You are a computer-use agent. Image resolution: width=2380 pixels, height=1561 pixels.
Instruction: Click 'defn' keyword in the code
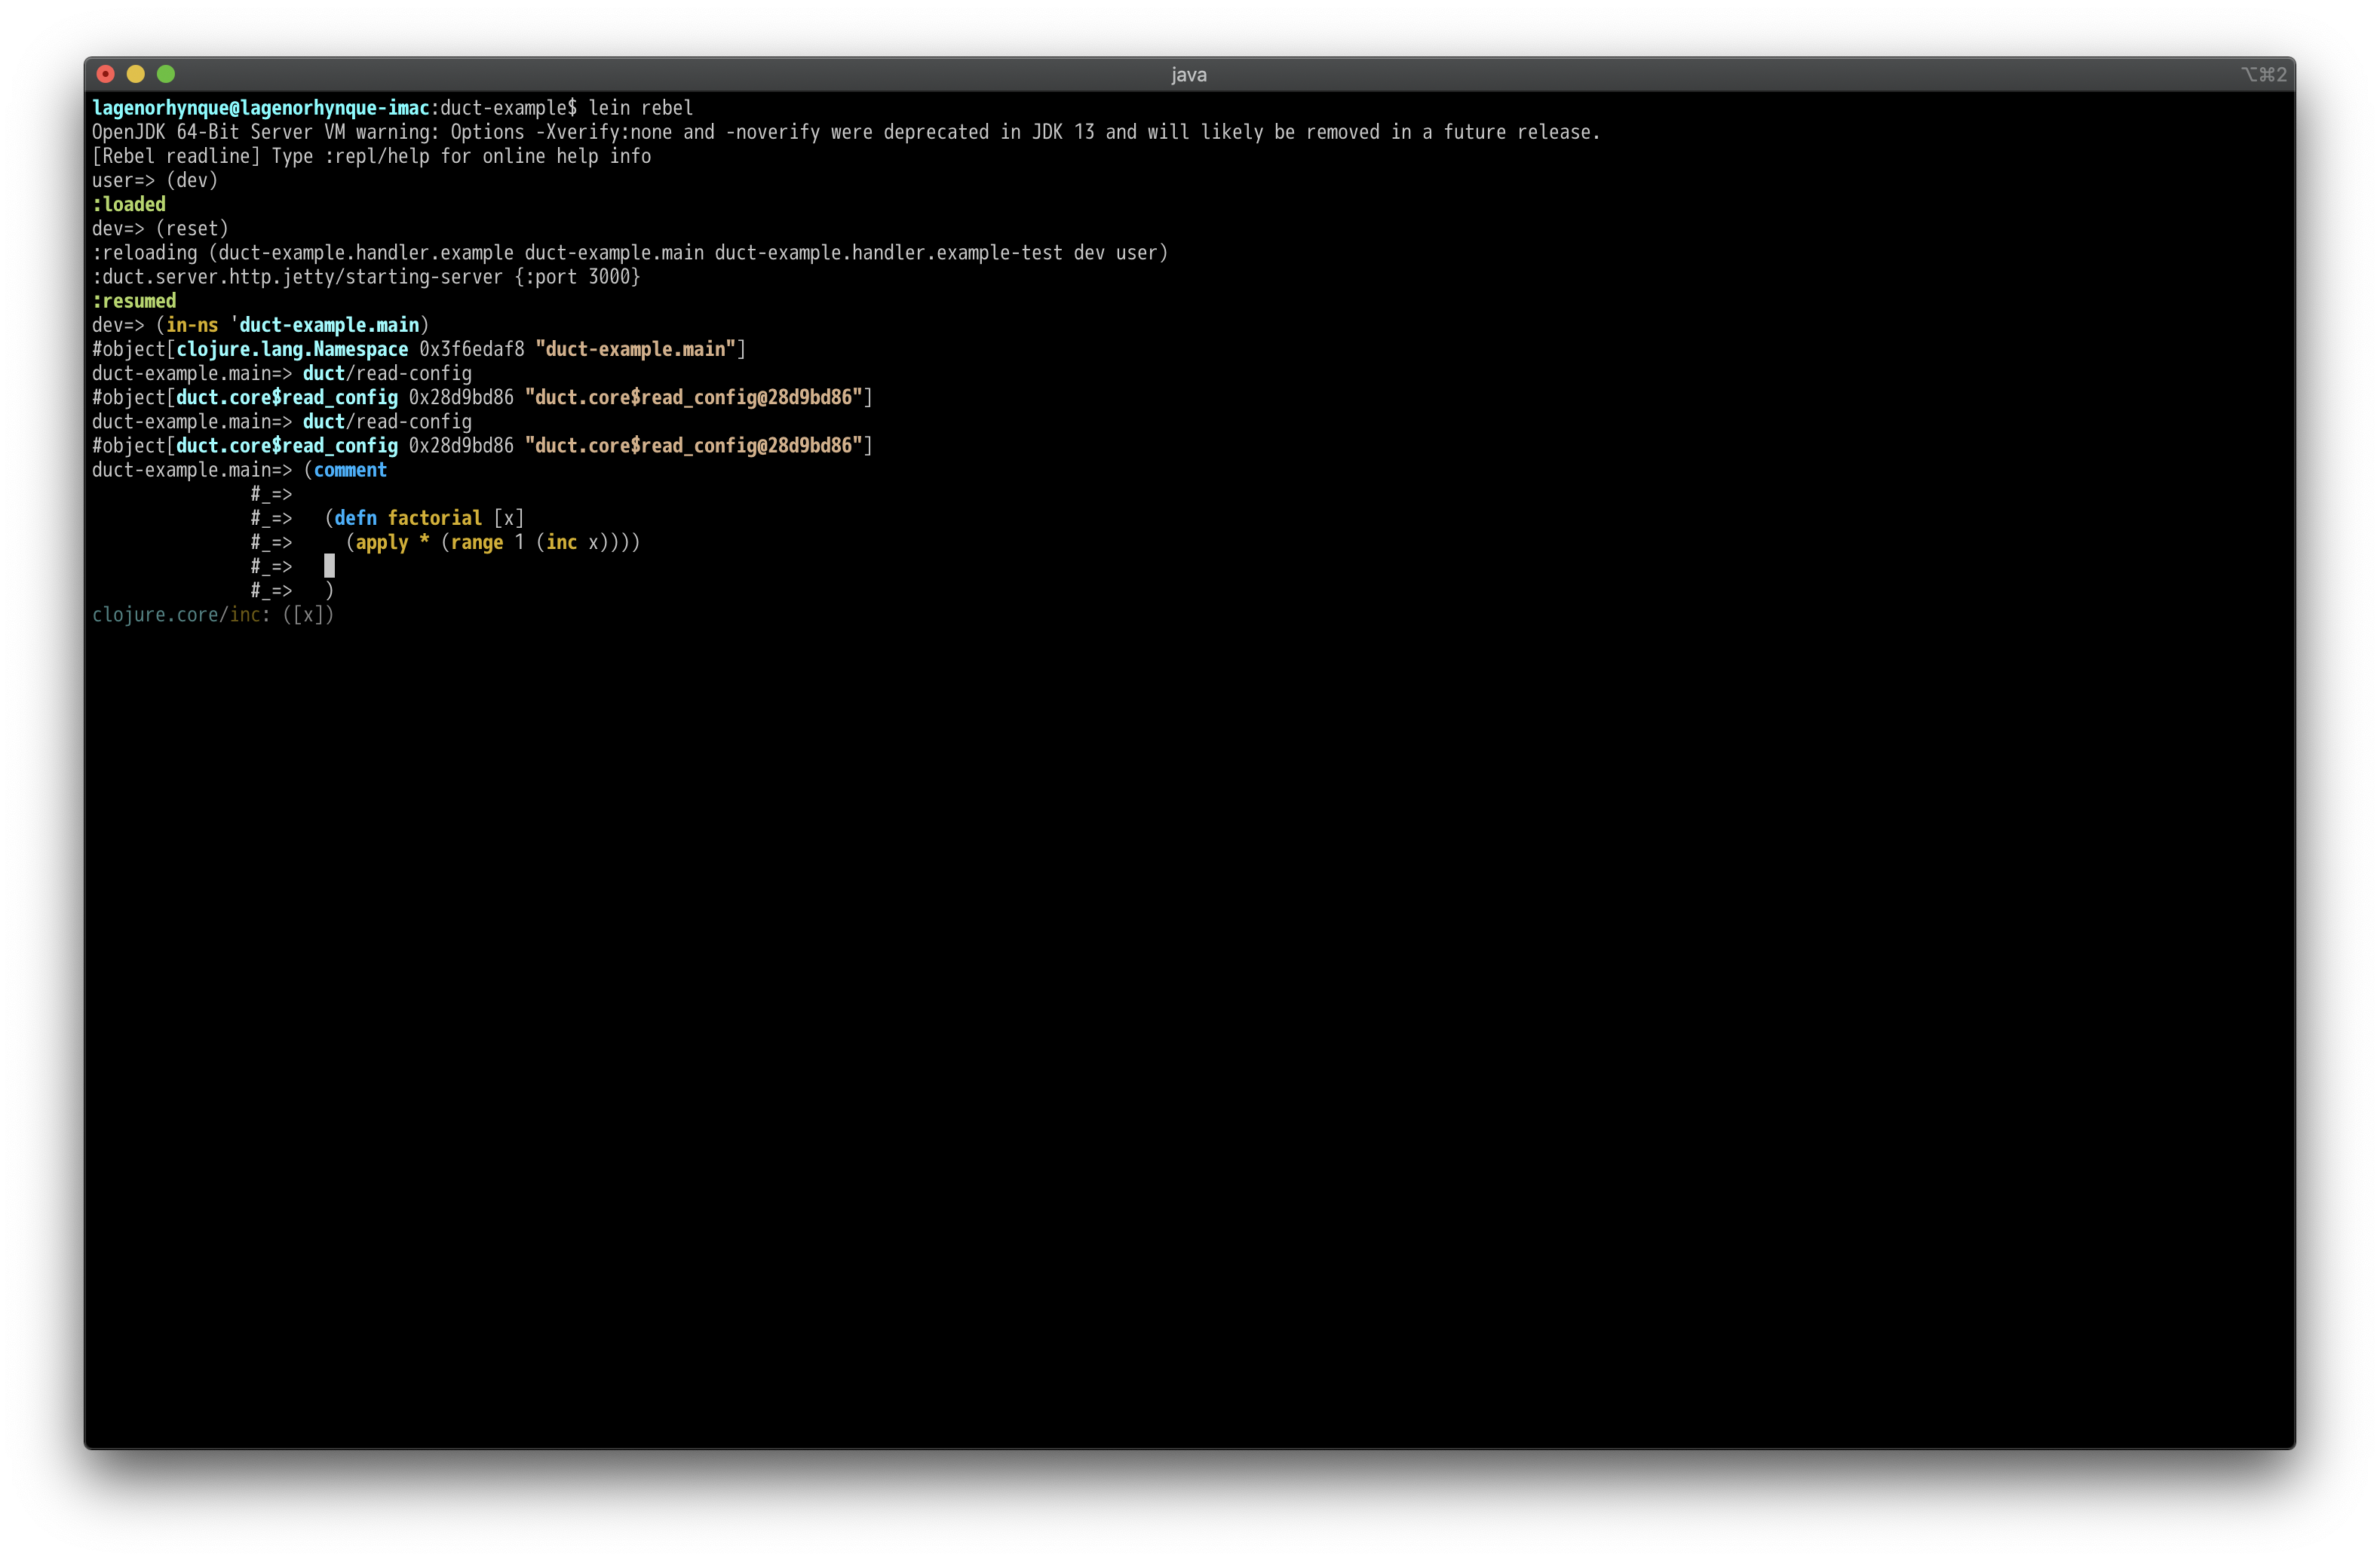click(x=355, y=518)
